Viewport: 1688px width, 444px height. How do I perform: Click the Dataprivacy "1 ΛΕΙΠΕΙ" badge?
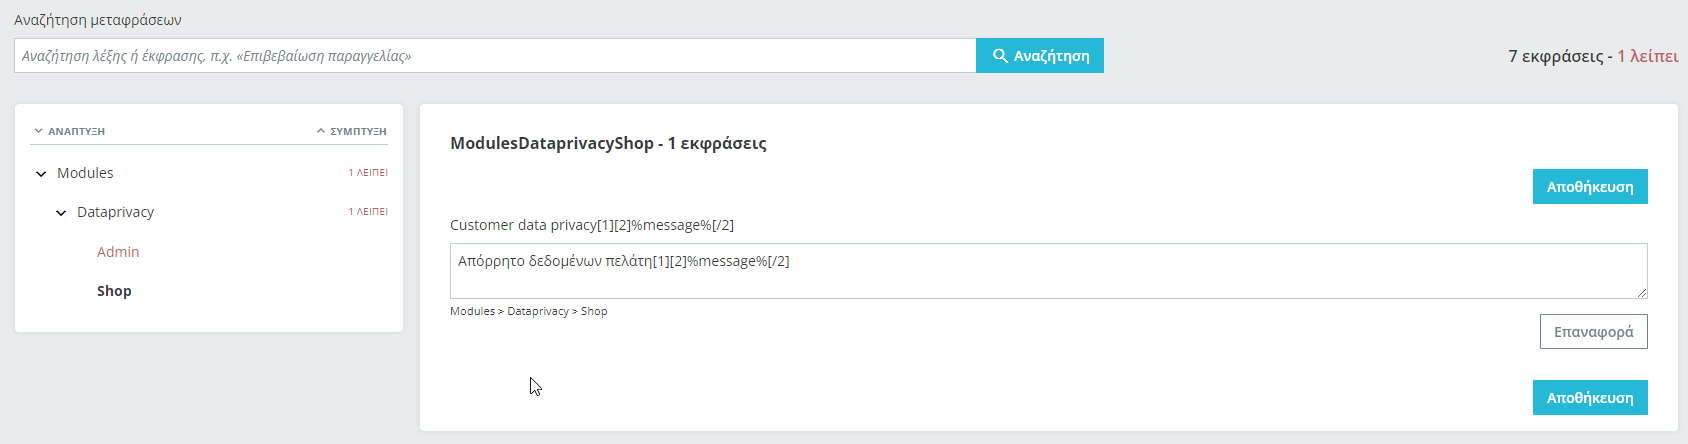[368, 212]
